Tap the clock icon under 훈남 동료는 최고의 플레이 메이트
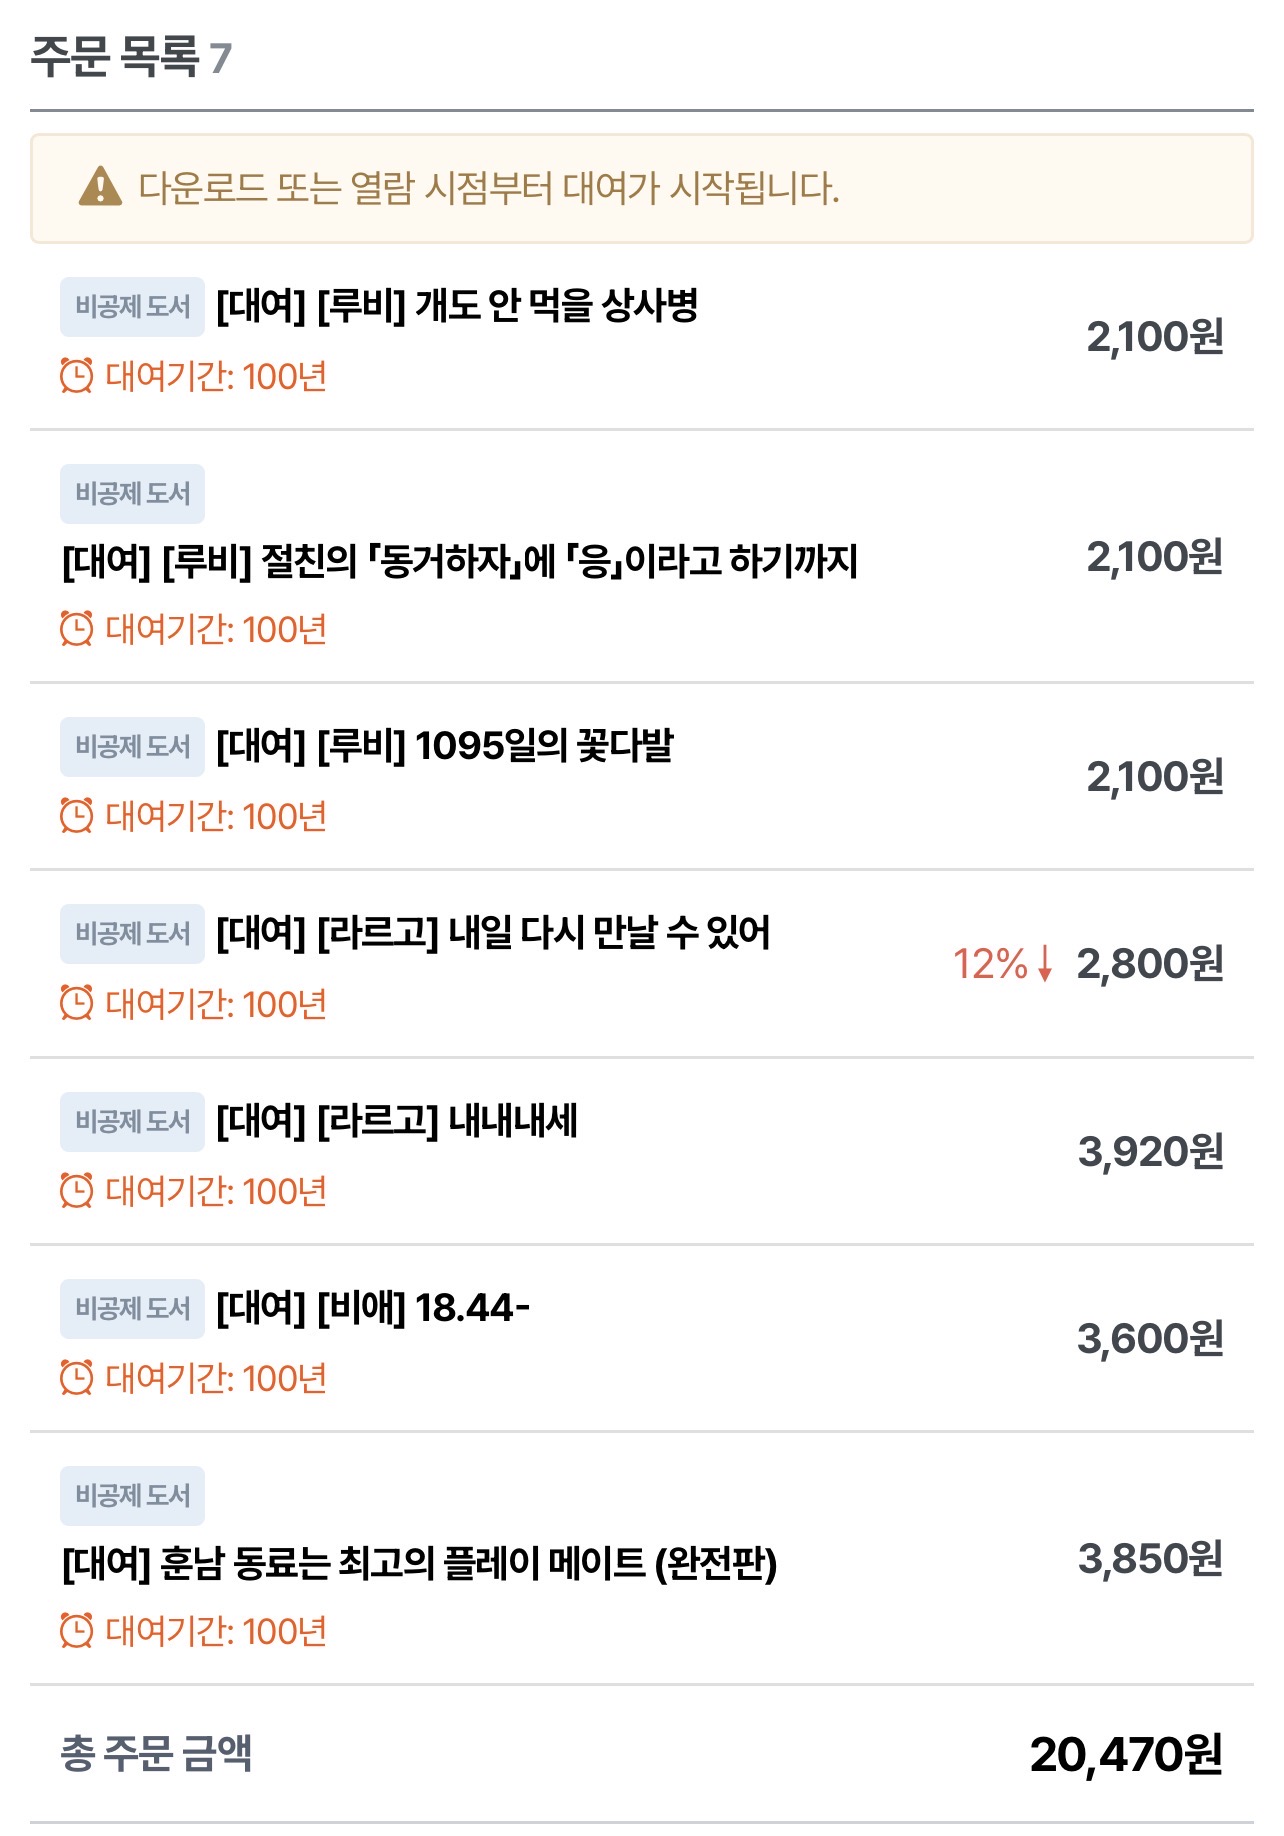 [x=77, y=1631]
